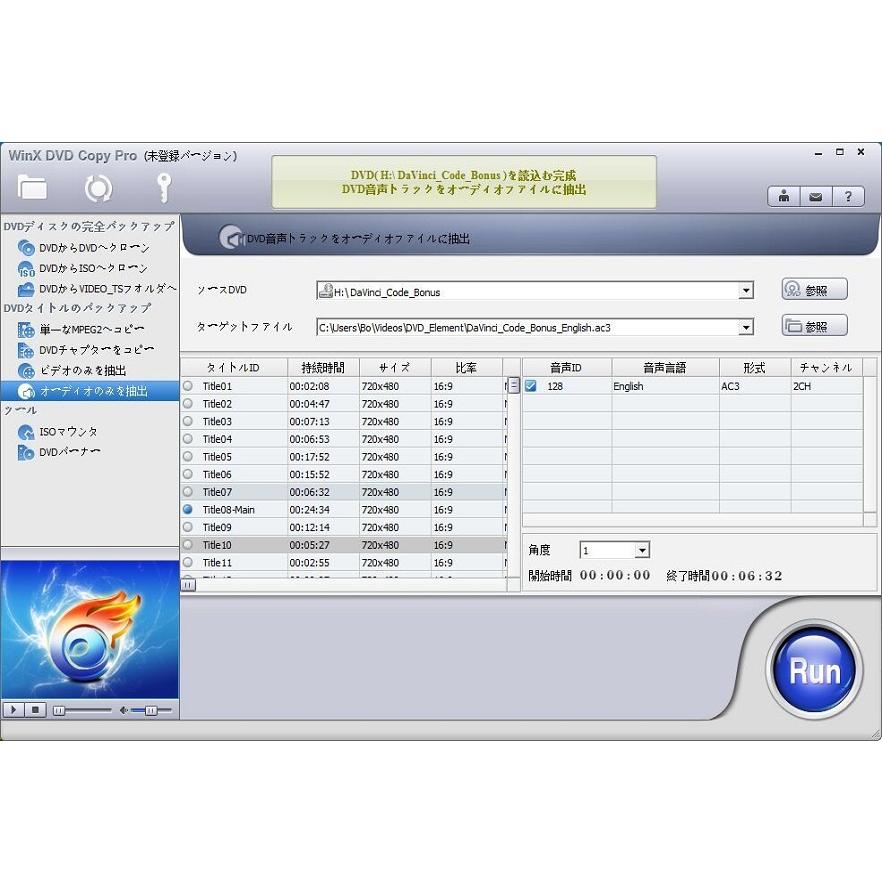Click the help question mark icon

849,196
